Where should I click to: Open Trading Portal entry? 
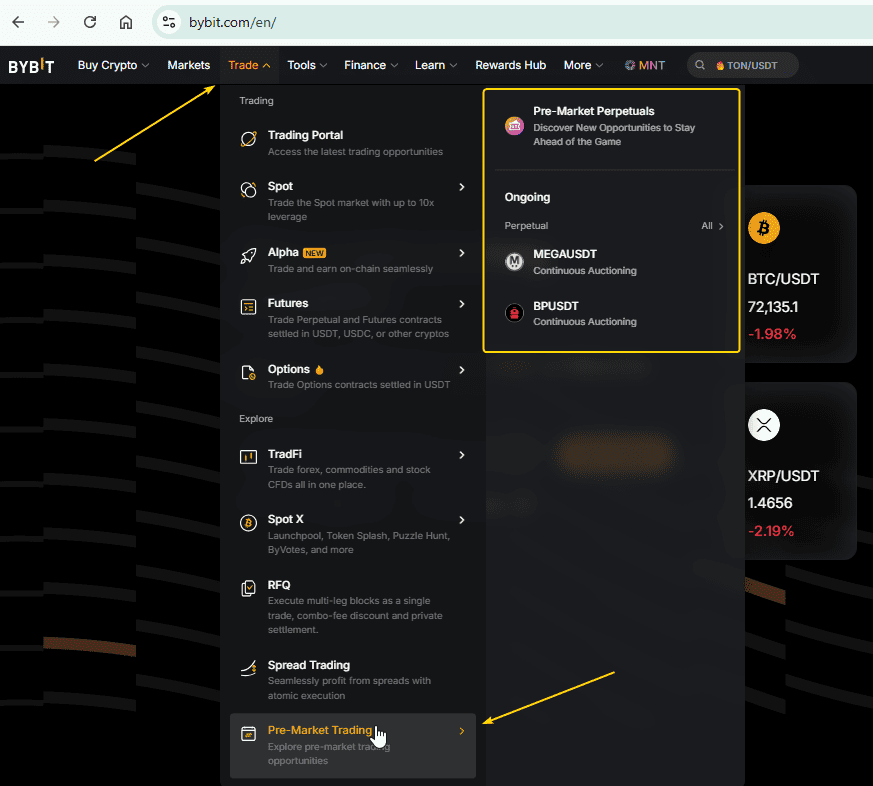point(353,143)
